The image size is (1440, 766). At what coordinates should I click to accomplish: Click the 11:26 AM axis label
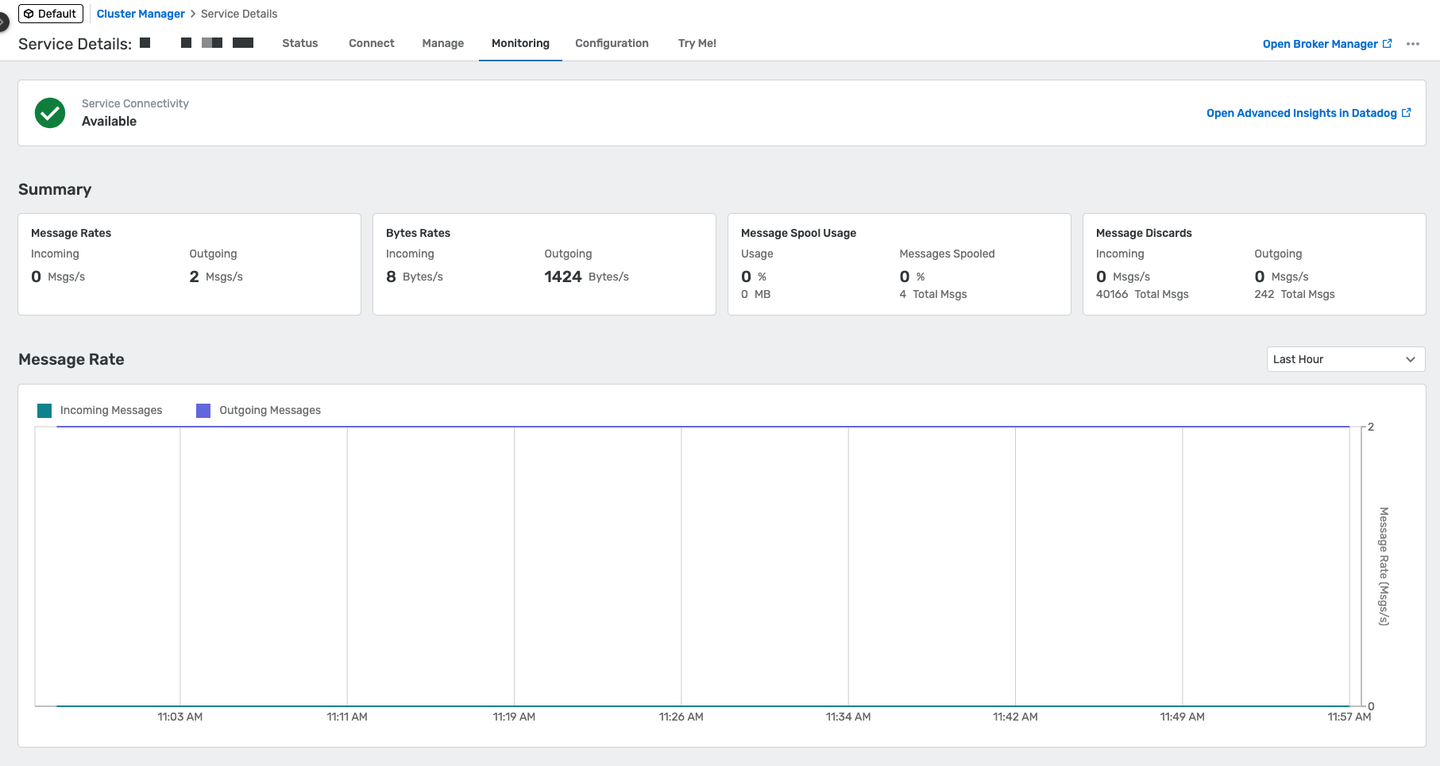pos(681,717)
